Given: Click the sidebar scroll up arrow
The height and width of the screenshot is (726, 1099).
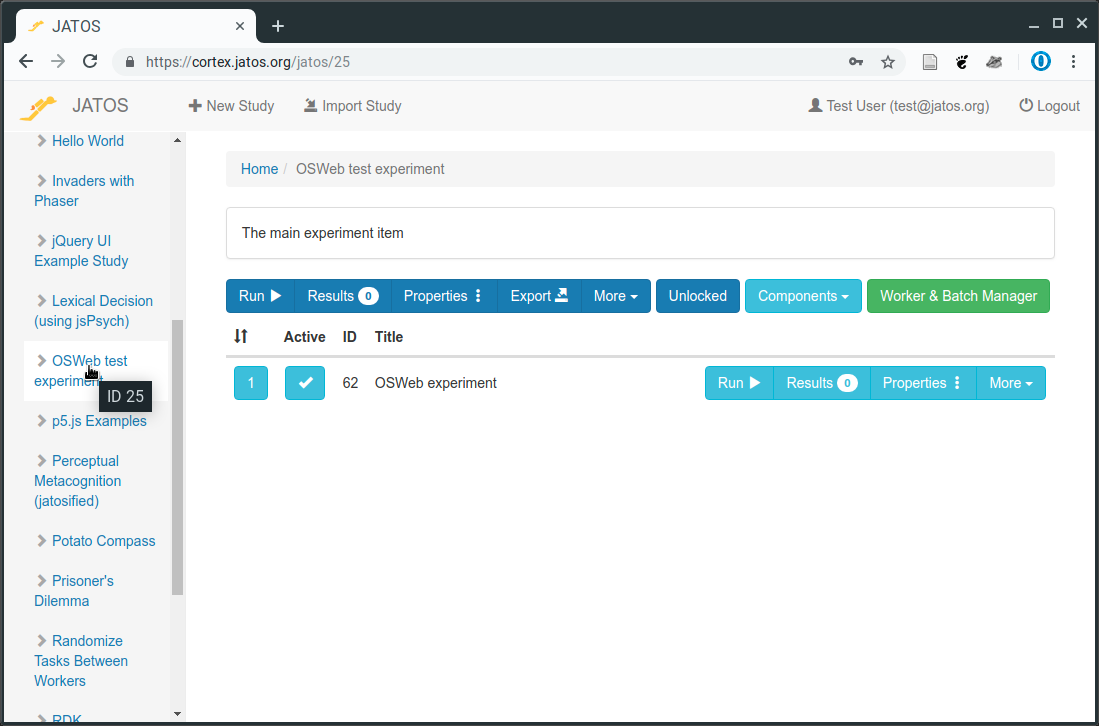Looking at the screenshot, I should tap(177, 140).
